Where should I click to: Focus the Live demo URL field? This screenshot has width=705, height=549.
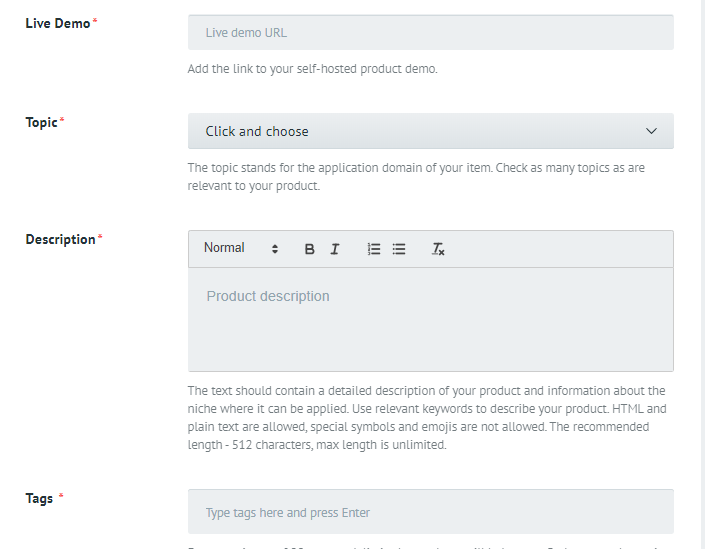(x=430, y=32)
